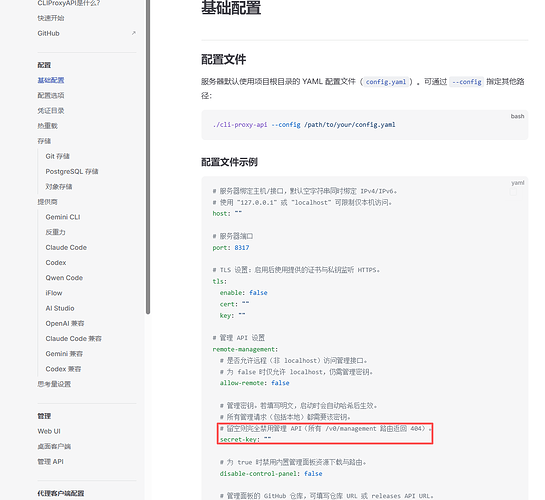The height and width of the screenshot is (500, 545).
Task: Click the 配置文件示例 subsection heading
Action: pyautogui.click(x=229, y=162)
